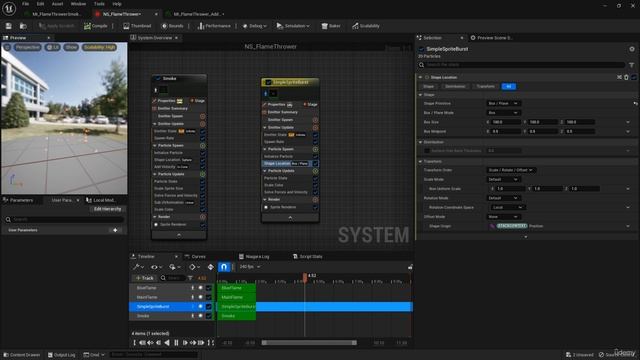Open the Window menu

pos(78,4)
